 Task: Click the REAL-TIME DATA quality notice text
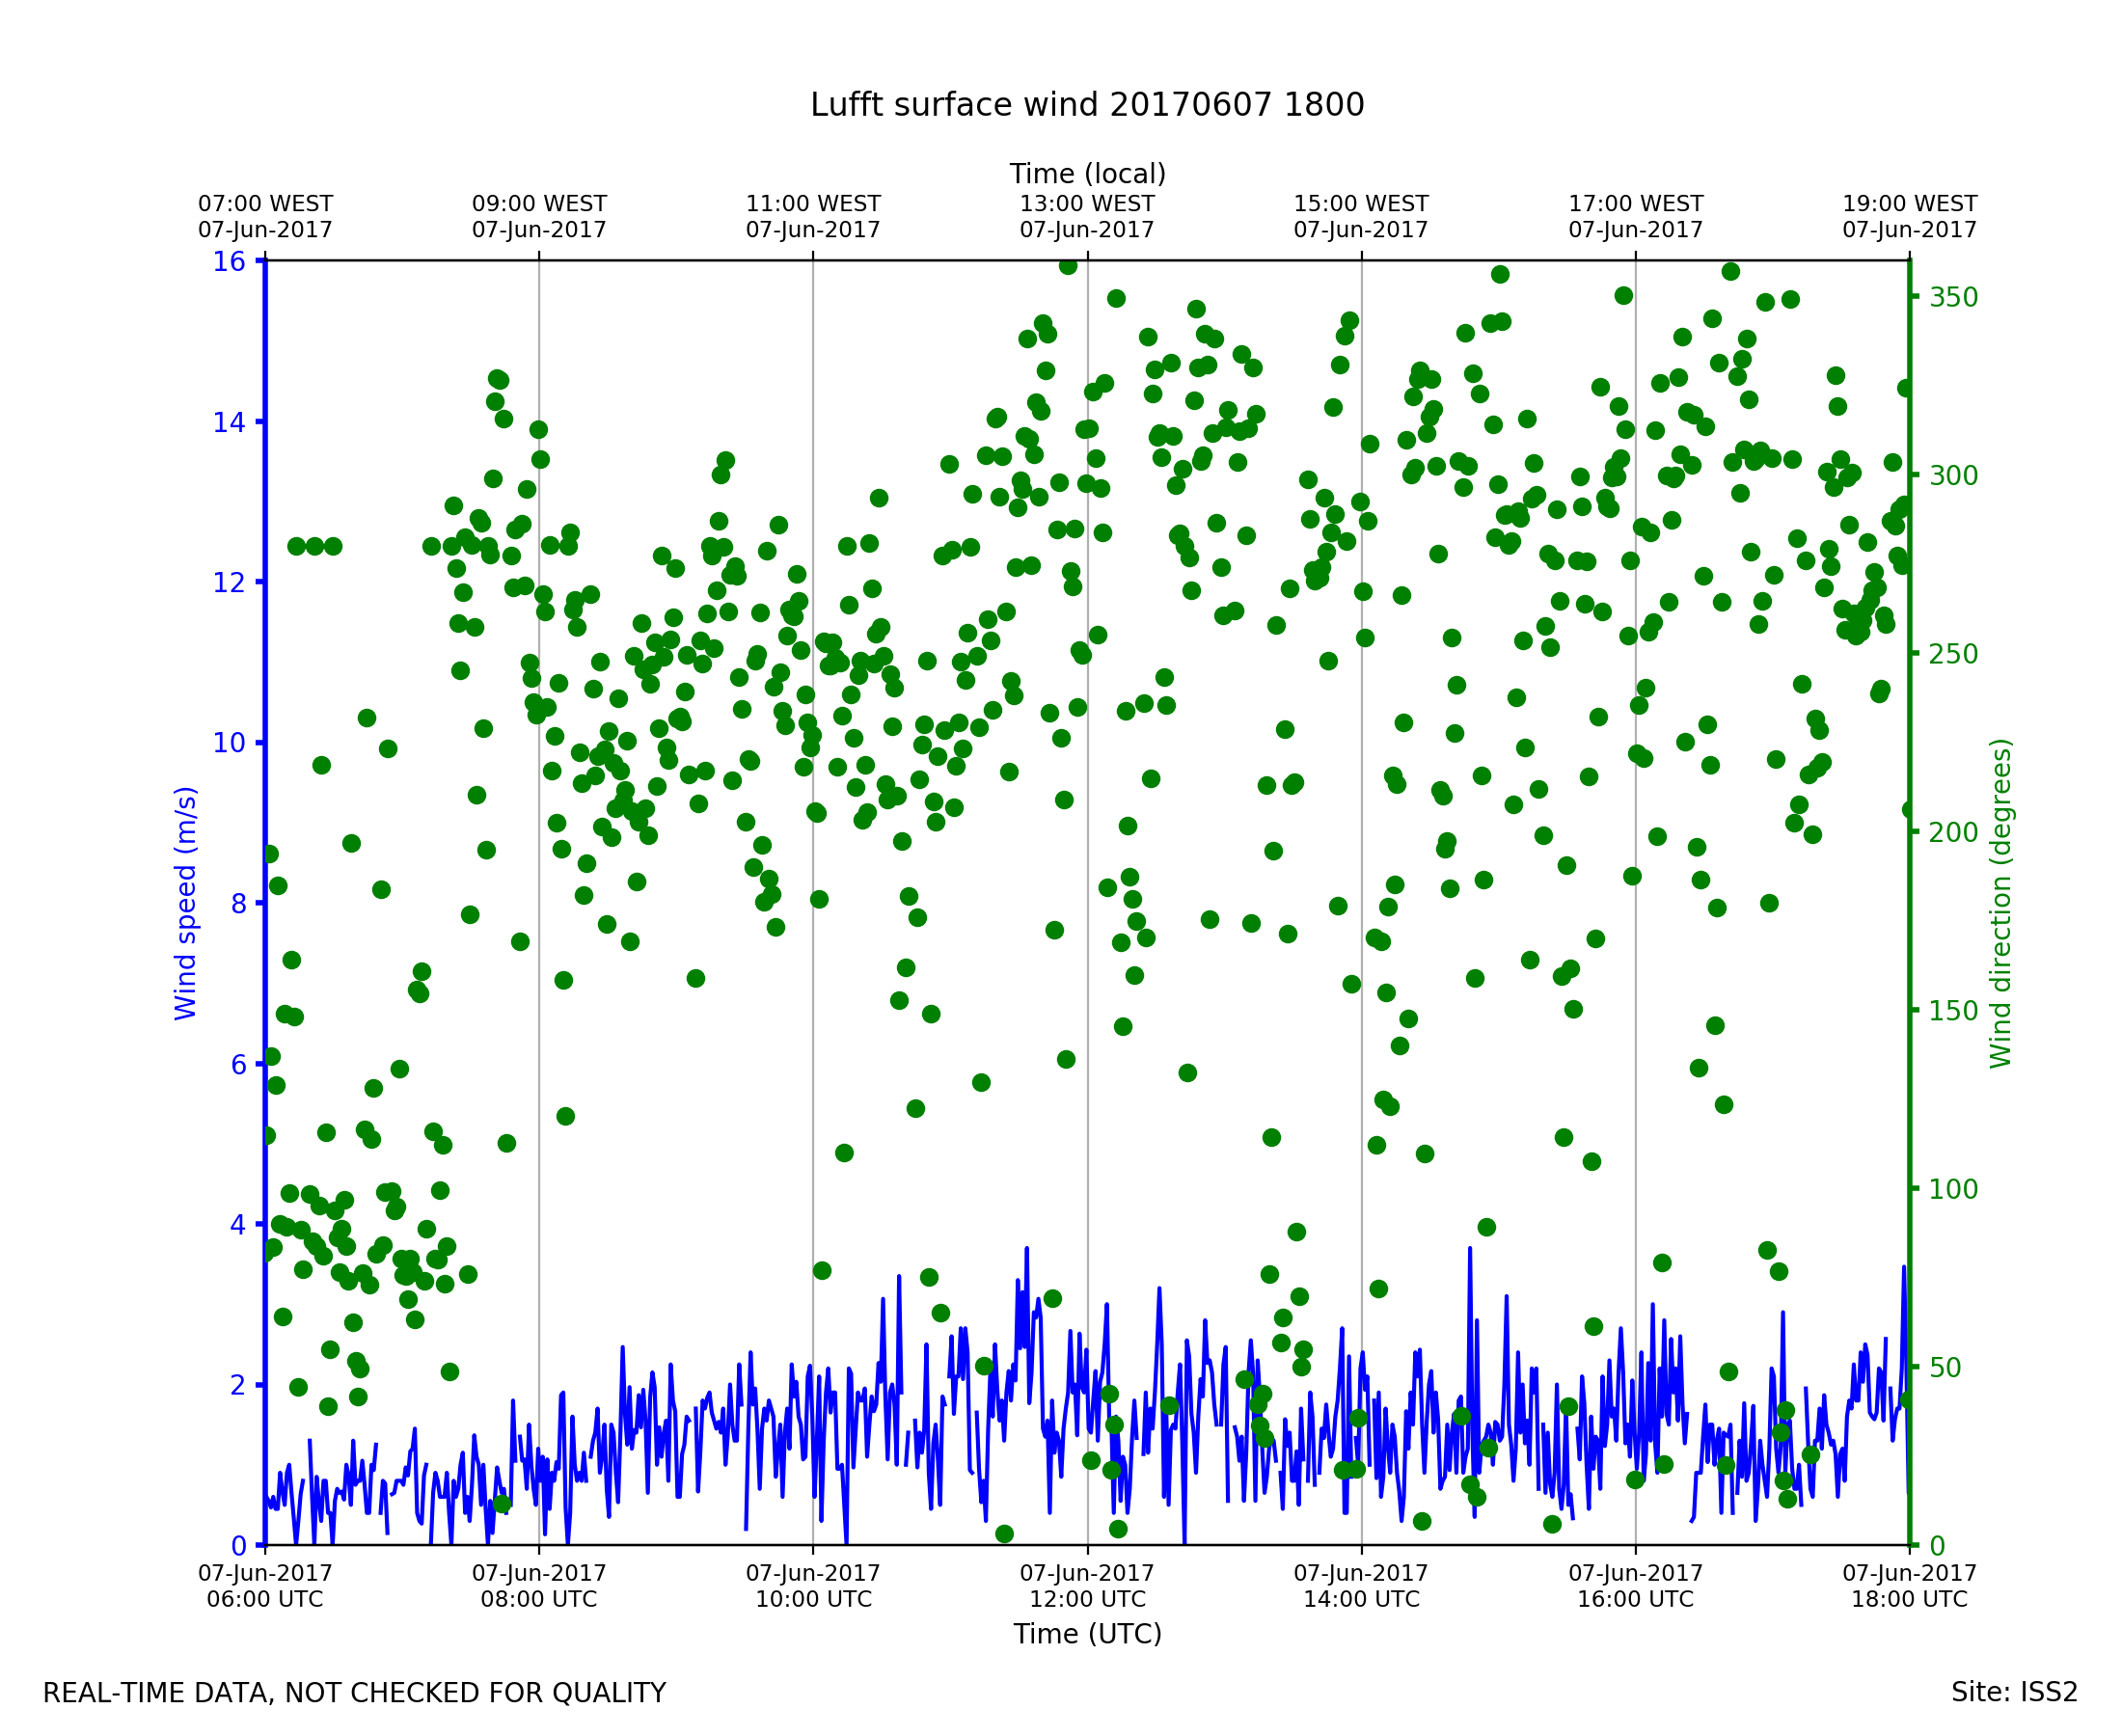click(x=354, y=1693)
